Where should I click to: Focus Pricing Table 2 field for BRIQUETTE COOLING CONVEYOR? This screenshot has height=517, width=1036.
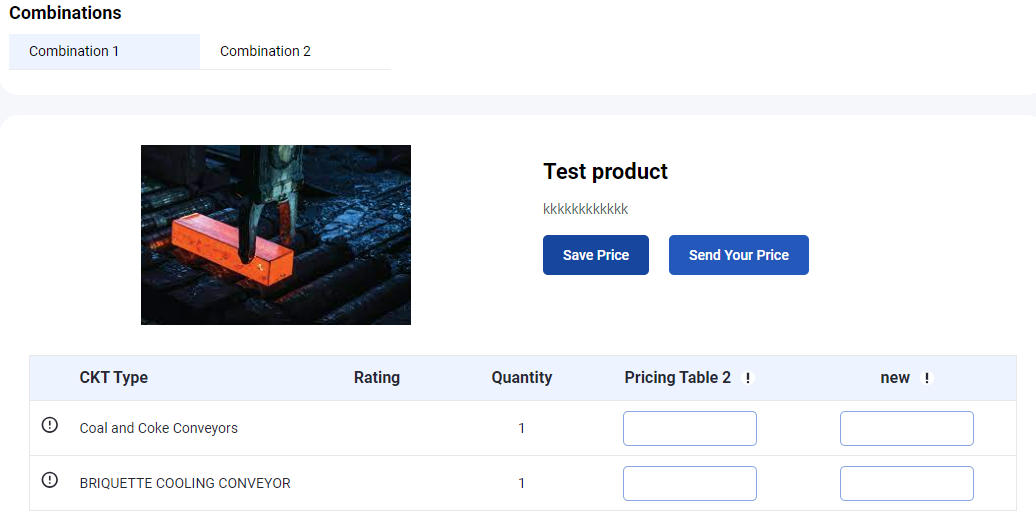click(x=690, y=483)
